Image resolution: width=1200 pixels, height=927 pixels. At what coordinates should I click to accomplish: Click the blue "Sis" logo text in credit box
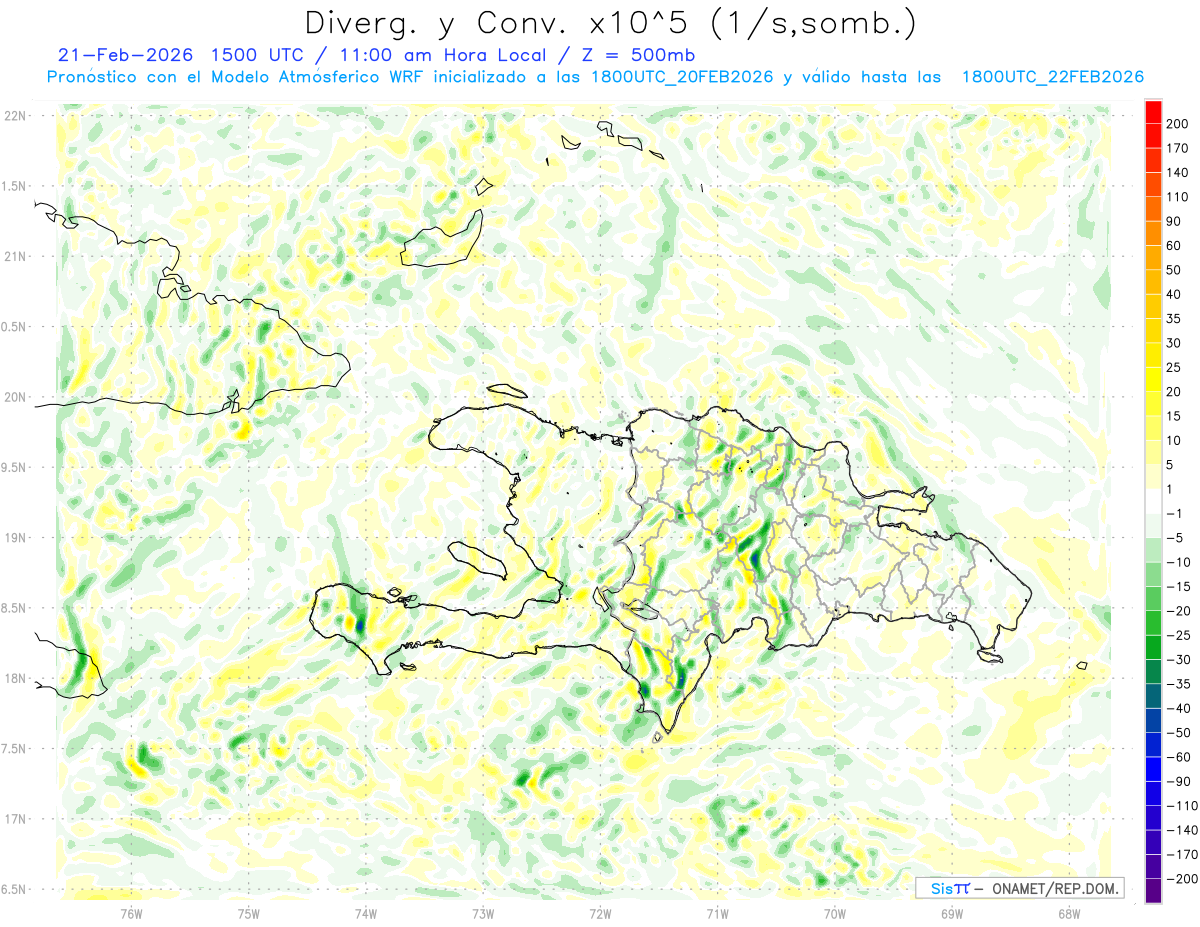tap(941, 888)
